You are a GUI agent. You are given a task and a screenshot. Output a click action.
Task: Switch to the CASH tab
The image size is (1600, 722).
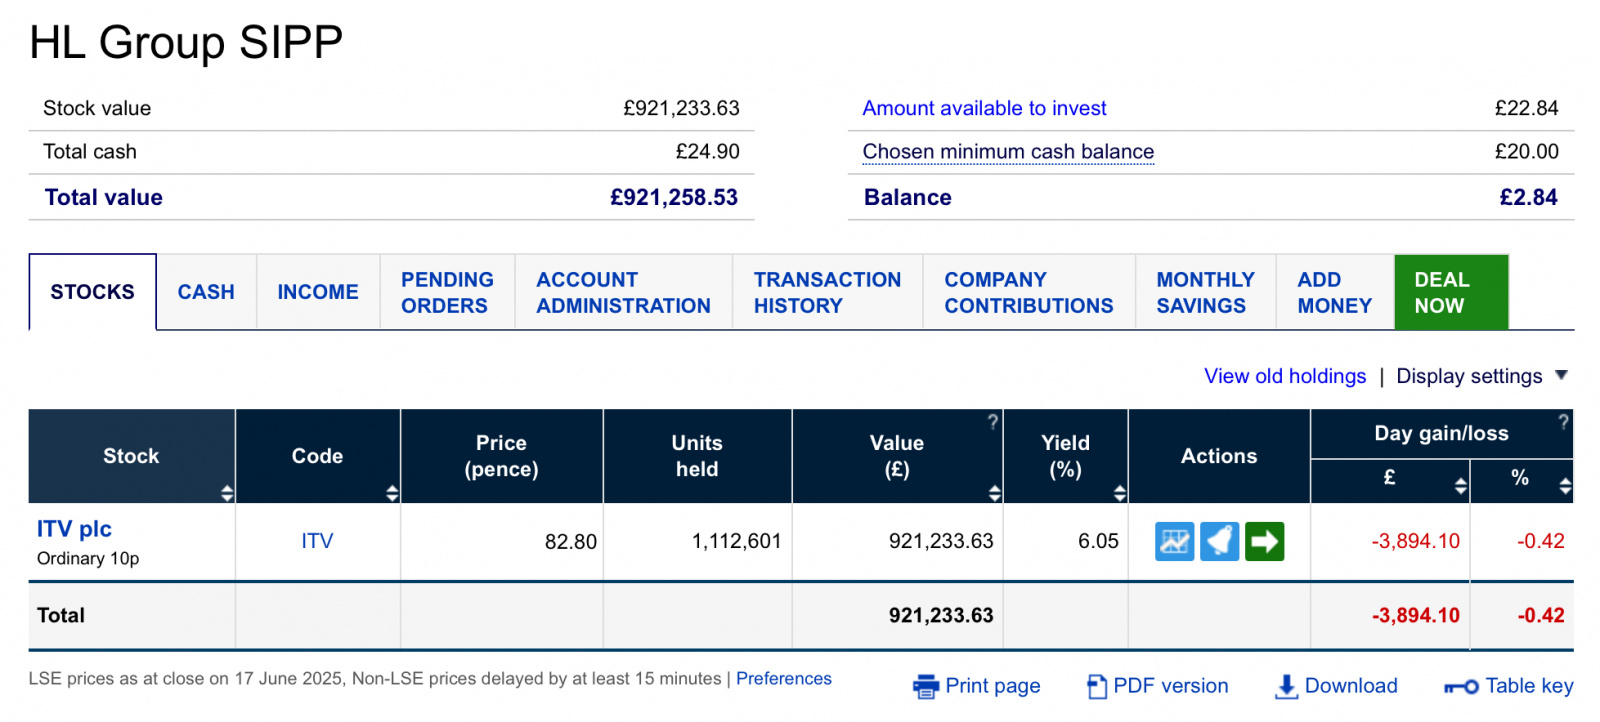(206, 292)
